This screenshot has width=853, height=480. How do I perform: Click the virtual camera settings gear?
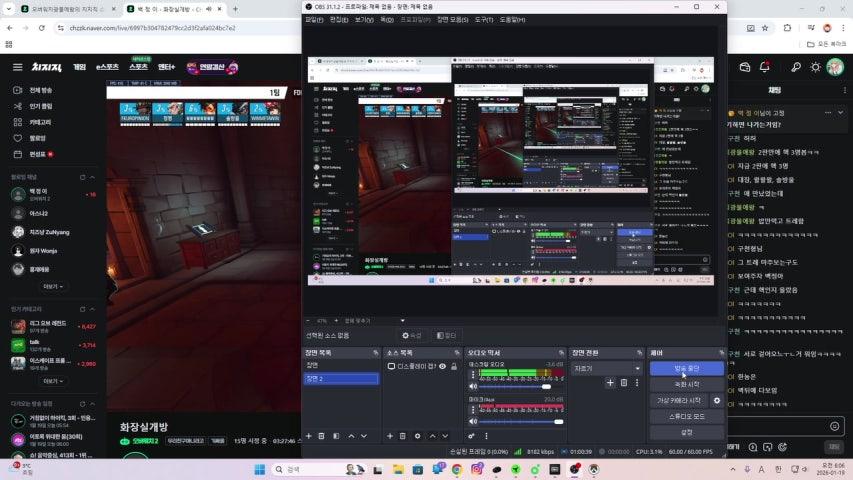(716, 400)
